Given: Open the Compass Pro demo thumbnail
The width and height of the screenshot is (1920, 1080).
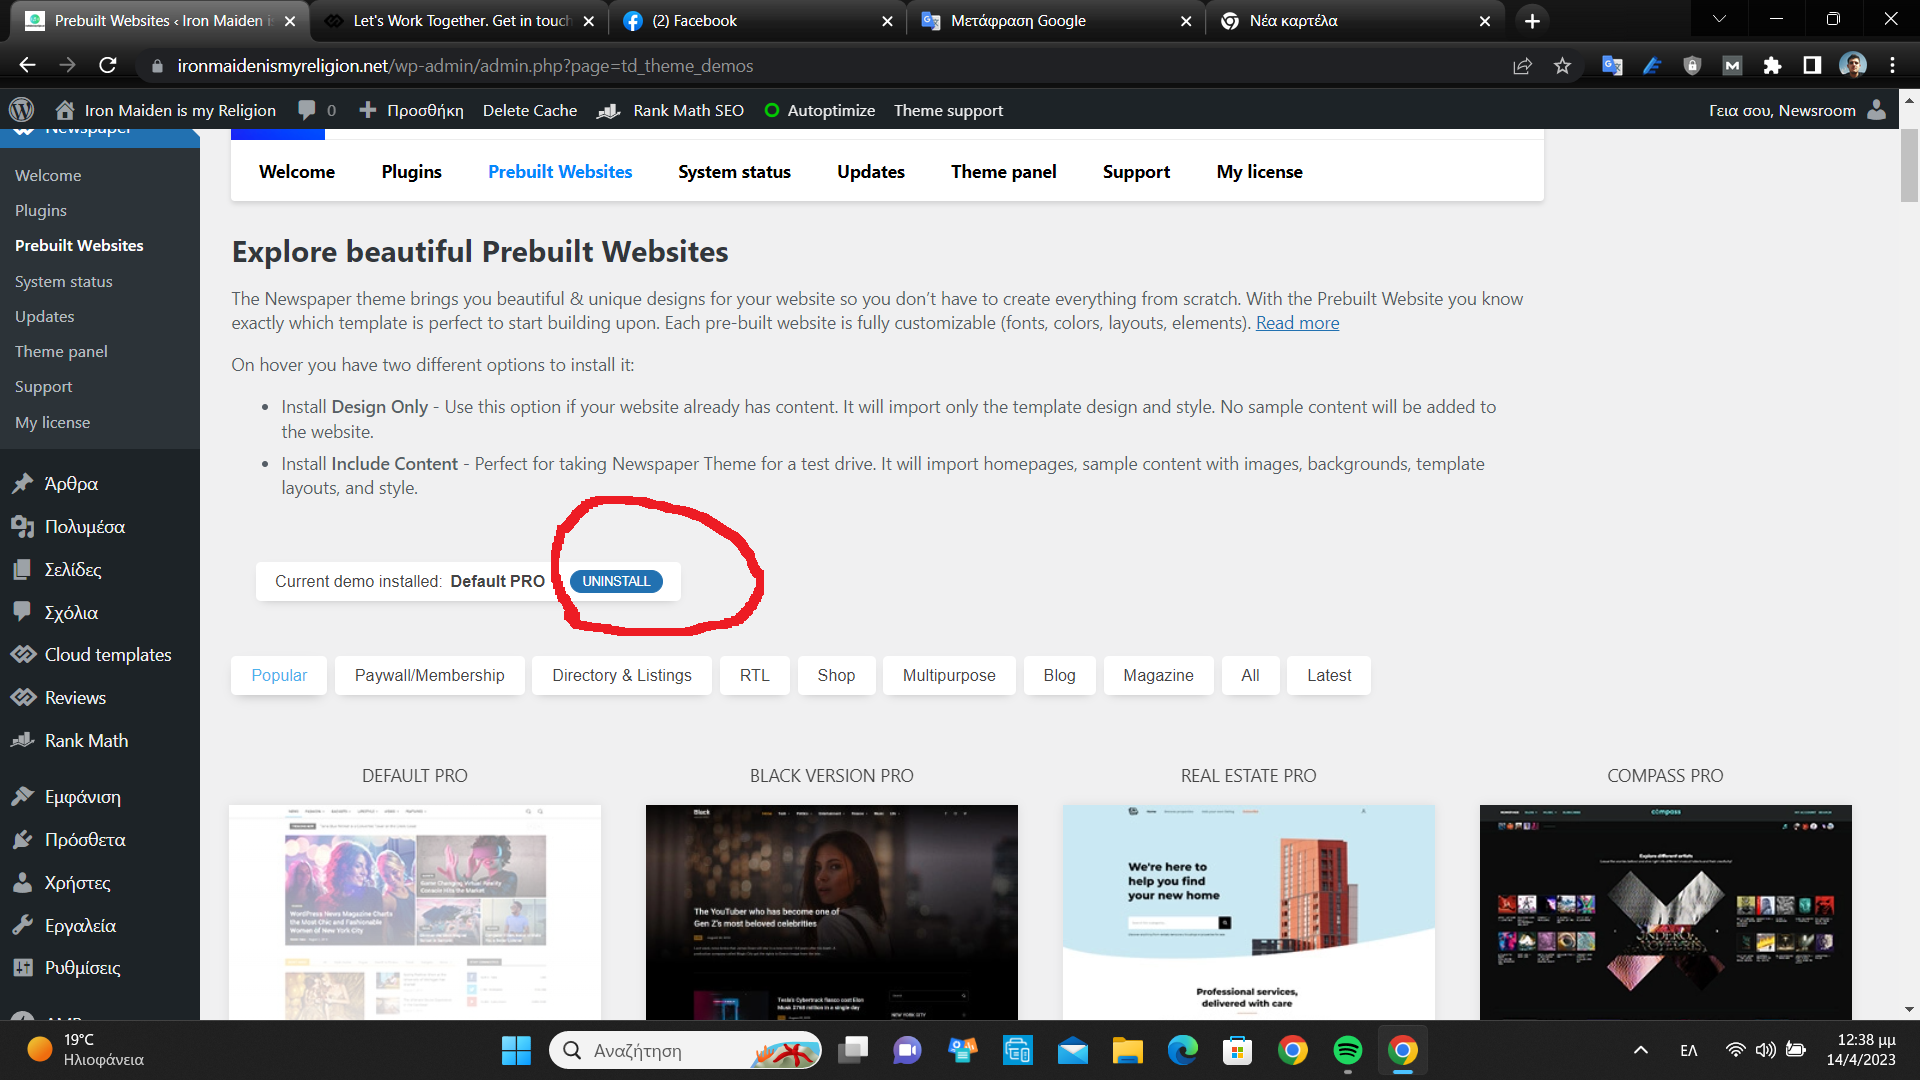Looking at the screenshot, I should click(x=1666, y=912).
